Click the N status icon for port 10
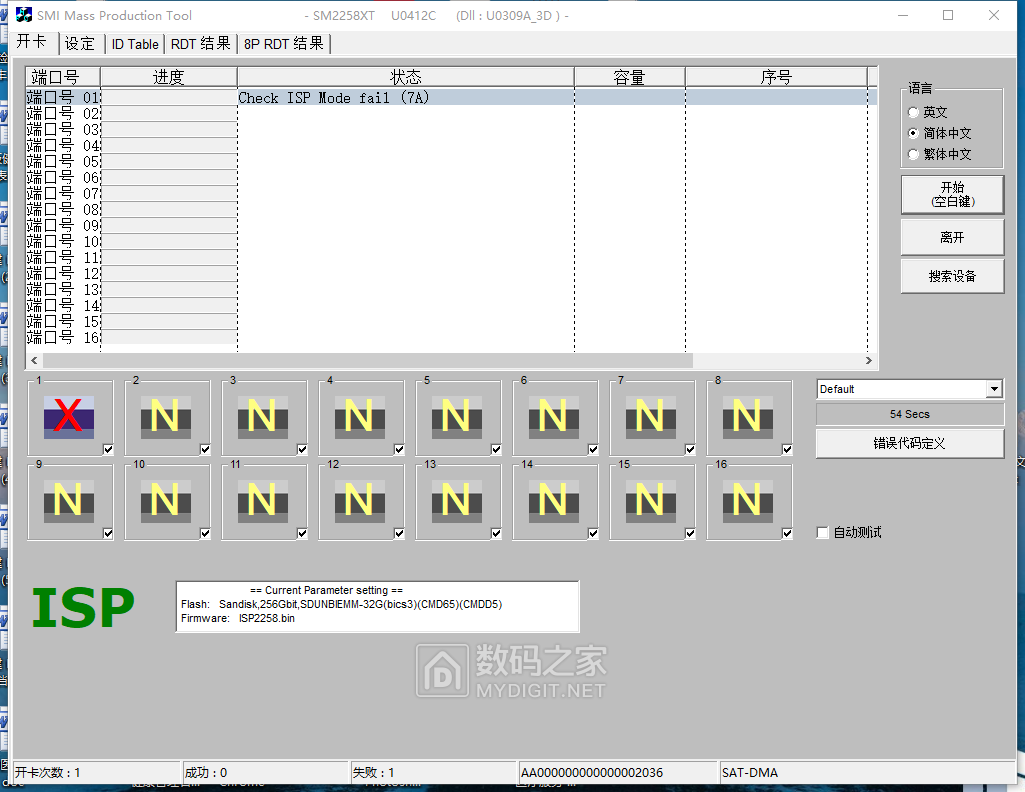Viewport: 1025px width, 792px height. tap(165, 501)
